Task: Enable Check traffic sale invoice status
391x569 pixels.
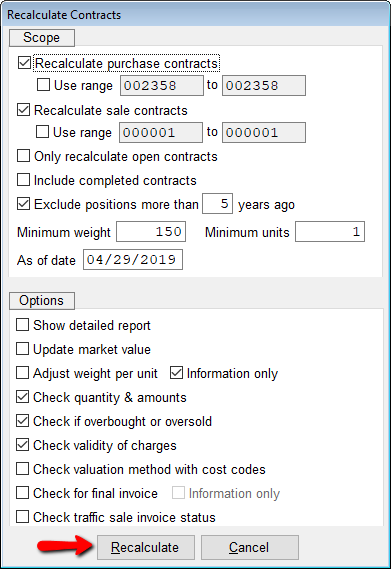Action: [23, 516]
